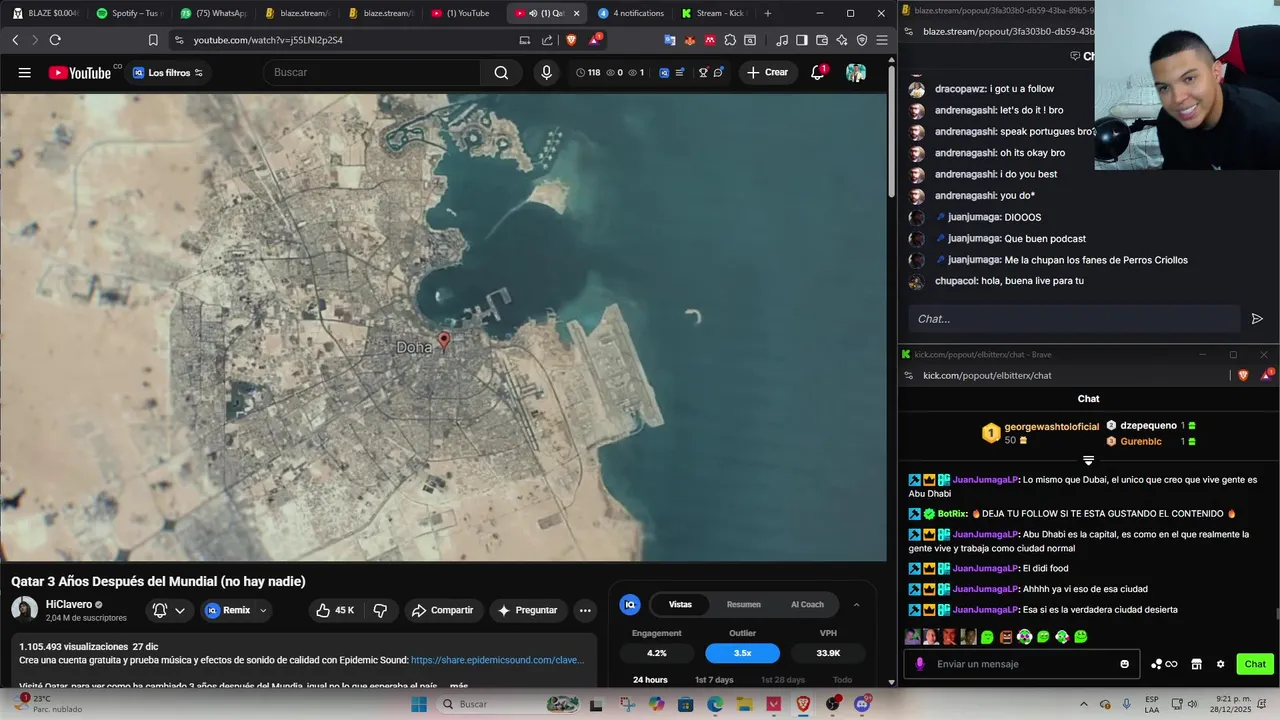Screen dimensions: 1280x720
Task: Open Brave Leo AI sparkle icon
Action: [x=842, y=40]
